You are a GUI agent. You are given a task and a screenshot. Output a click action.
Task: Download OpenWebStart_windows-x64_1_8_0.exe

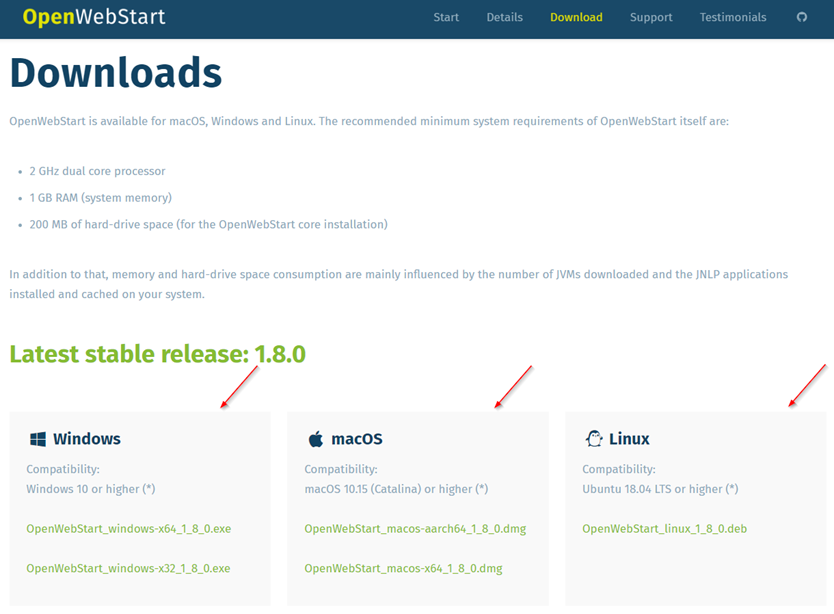coord(129,529)
